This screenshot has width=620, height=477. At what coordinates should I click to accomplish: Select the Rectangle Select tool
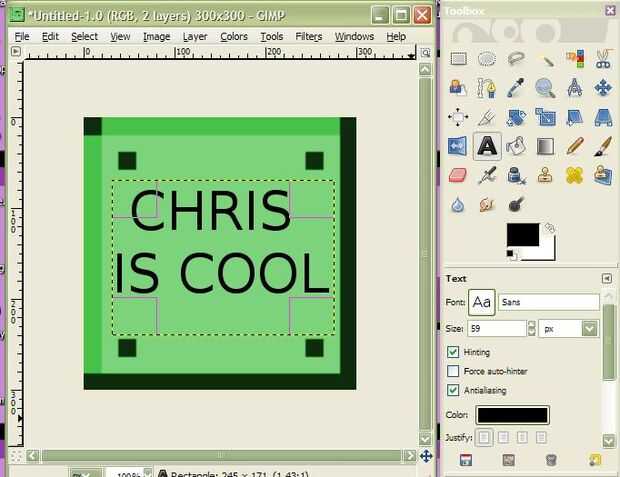click(x=459, y=59)
